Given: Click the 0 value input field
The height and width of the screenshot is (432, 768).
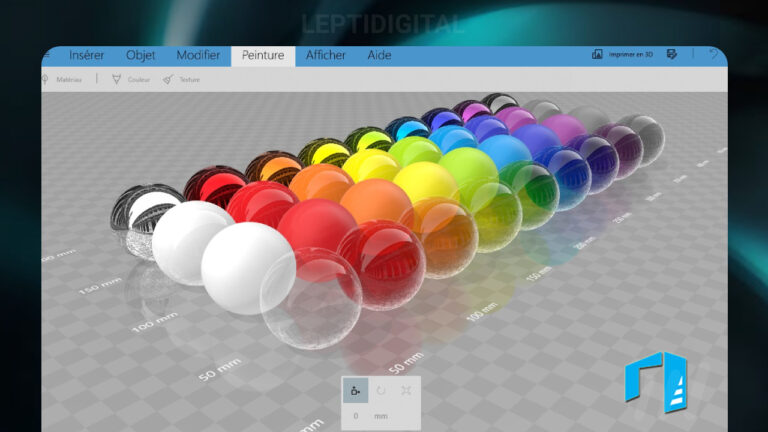Looking at the screenshot, I should point(356,416).
